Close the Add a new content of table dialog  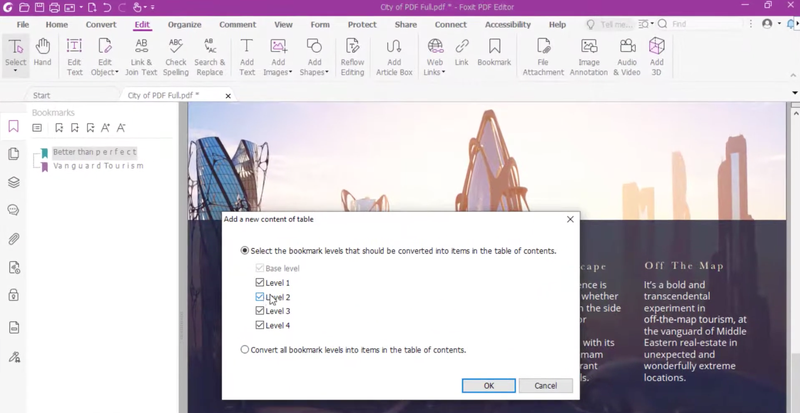point(570,219)
